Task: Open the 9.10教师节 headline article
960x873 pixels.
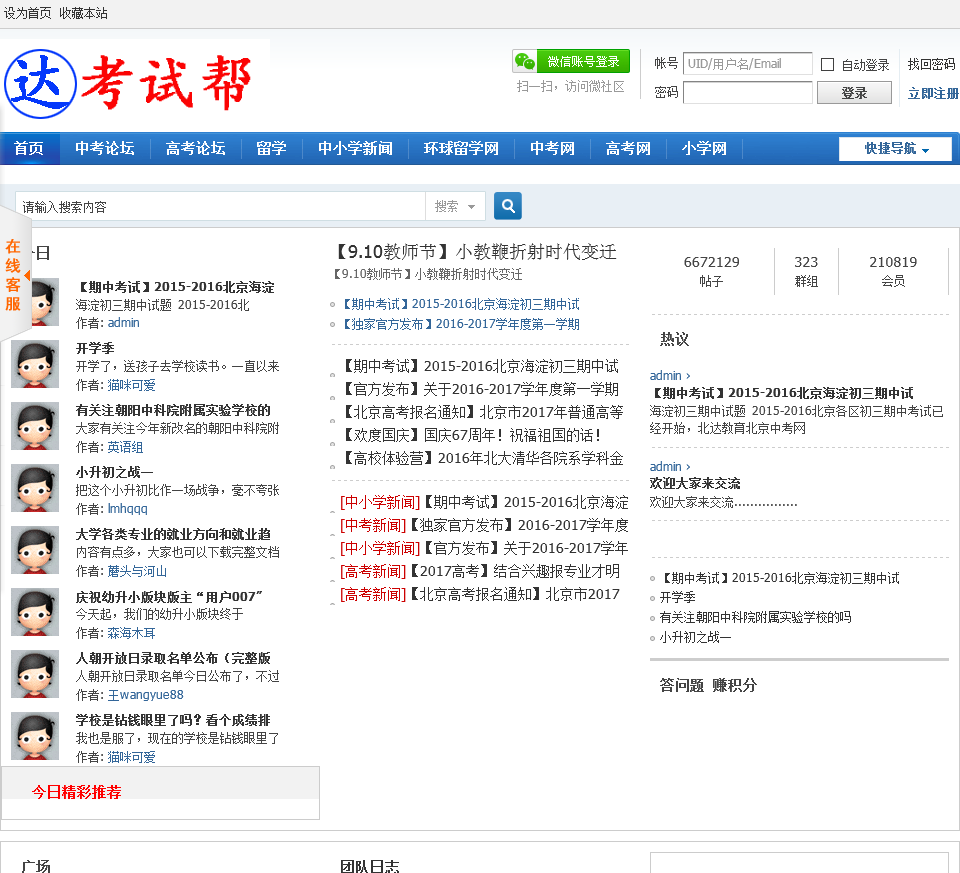Action: (475, 251)
